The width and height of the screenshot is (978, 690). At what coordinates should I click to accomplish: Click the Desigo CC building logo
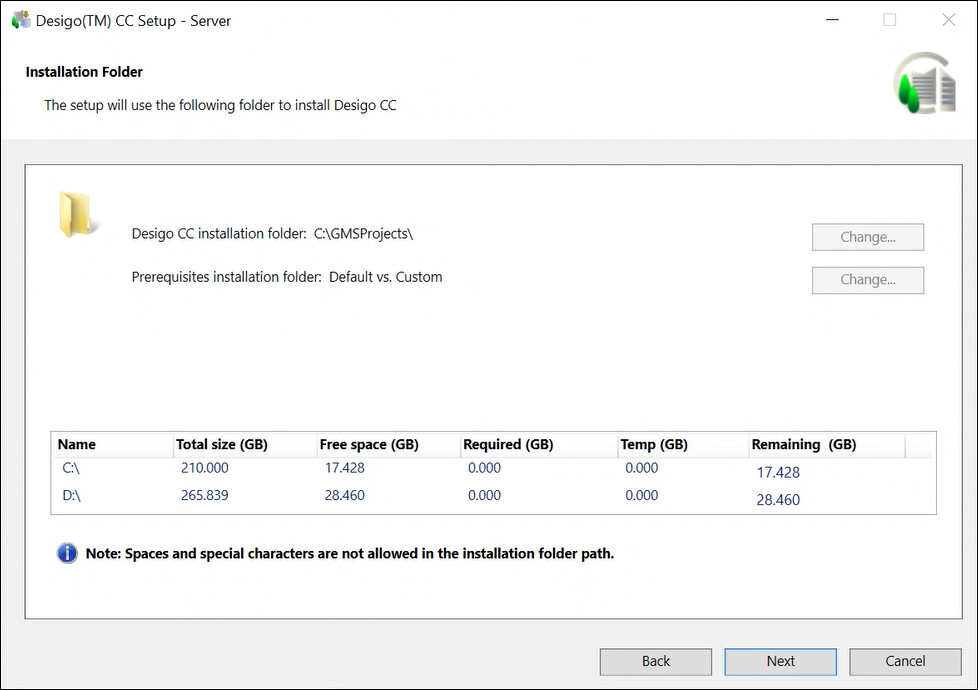point(925,84)
